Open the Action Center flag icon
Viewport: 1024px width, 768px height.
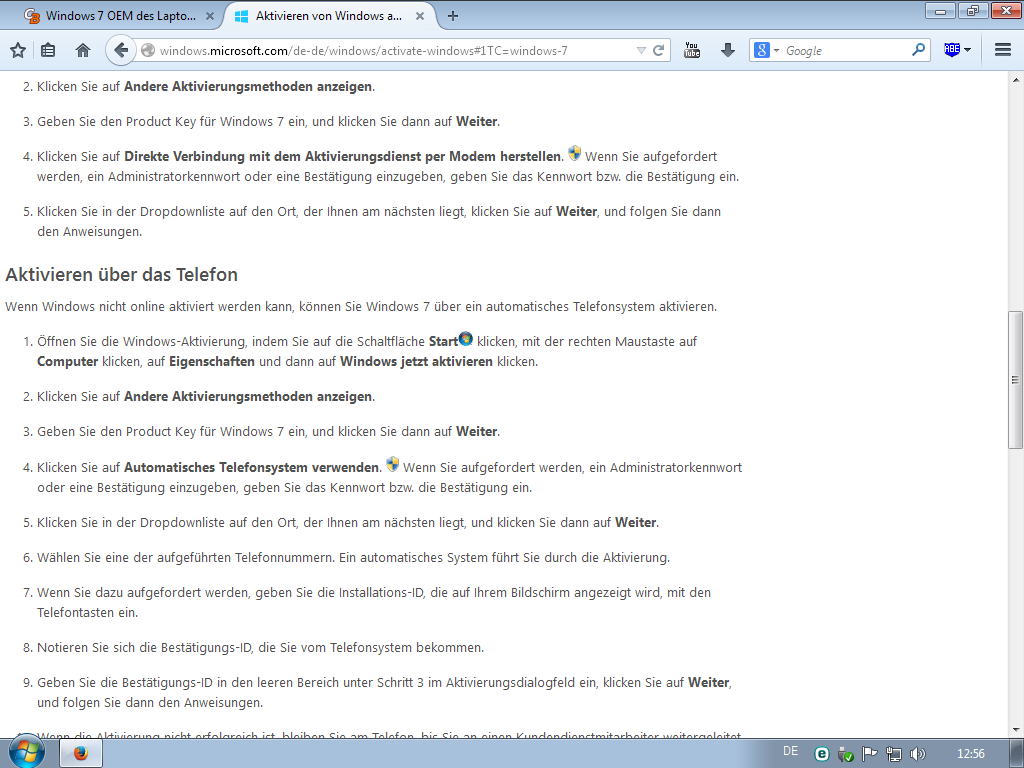point(869,754)
